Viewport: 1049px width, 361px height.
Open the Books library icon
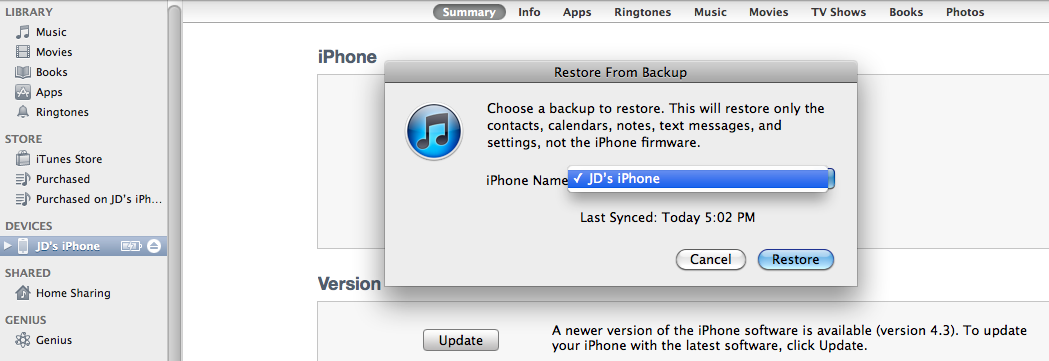[23, 72]
